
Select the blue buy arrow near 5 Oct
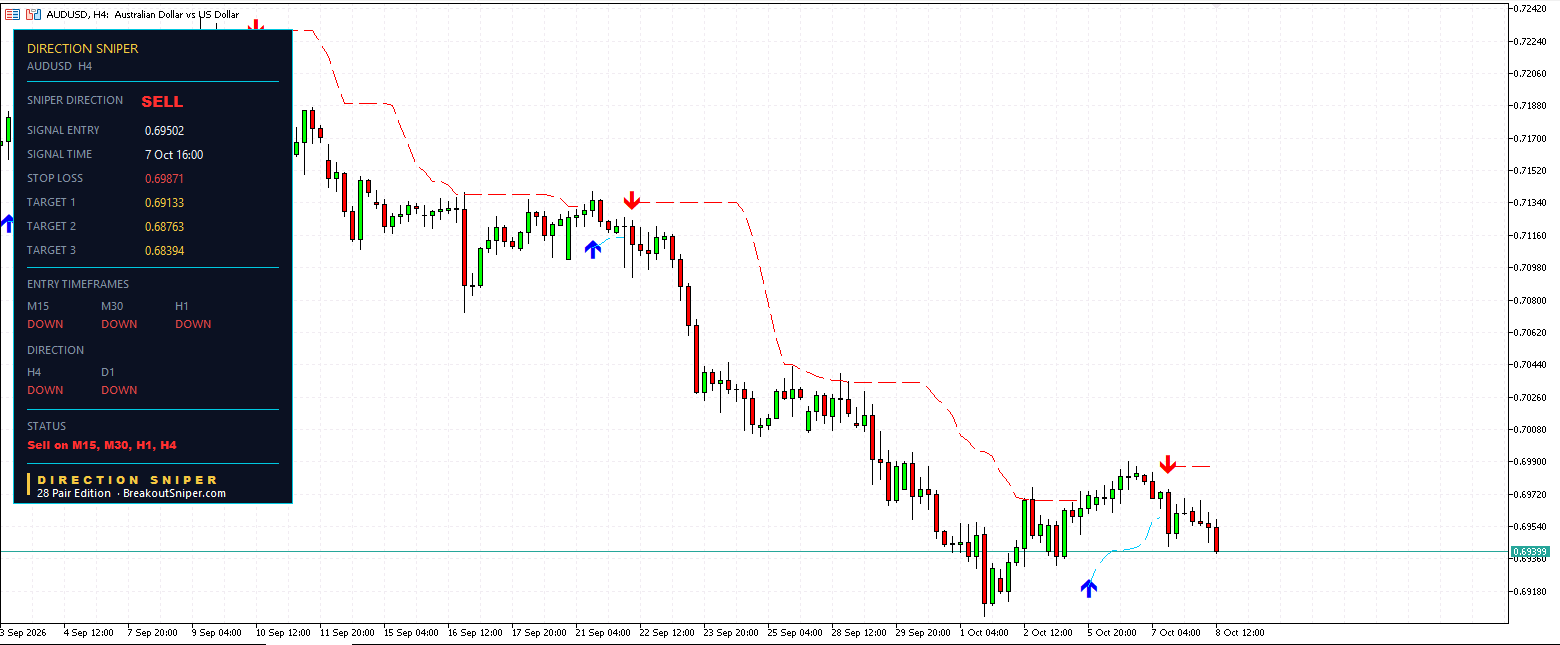pyautogui.click(x=1089, y=588)
